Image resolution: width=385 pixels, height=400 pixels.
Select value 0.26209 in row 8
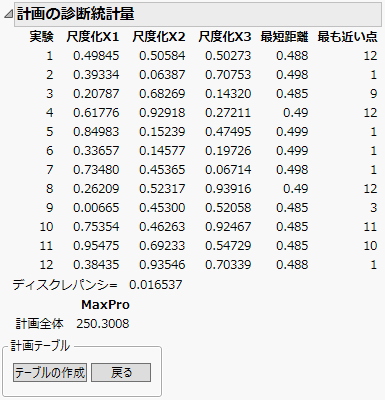pyautogui.click(x=96, y=189)
